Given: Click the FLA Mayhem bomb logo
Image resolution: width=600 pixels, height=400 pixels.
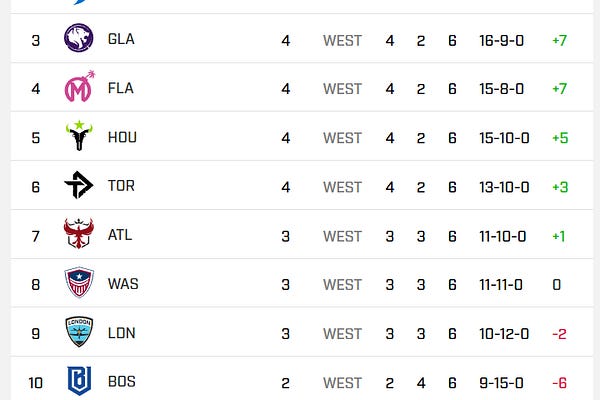Looking at the screenshot, I should point(79,87).
